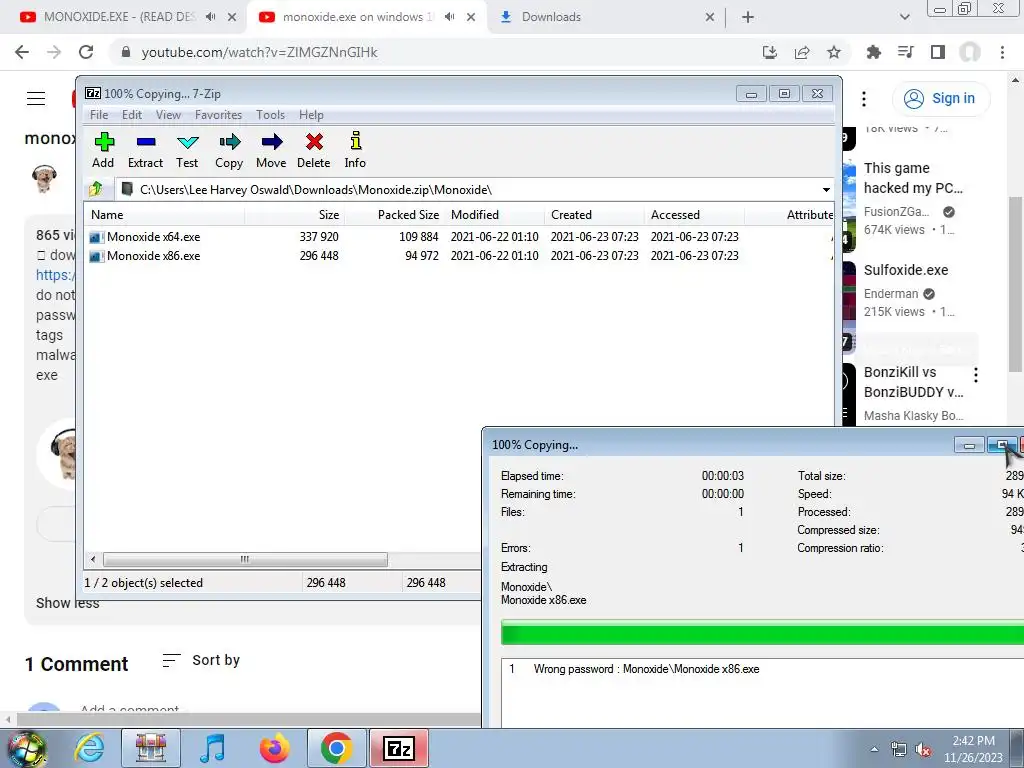Click the green extraction progress bar

[x=761, y=633]
